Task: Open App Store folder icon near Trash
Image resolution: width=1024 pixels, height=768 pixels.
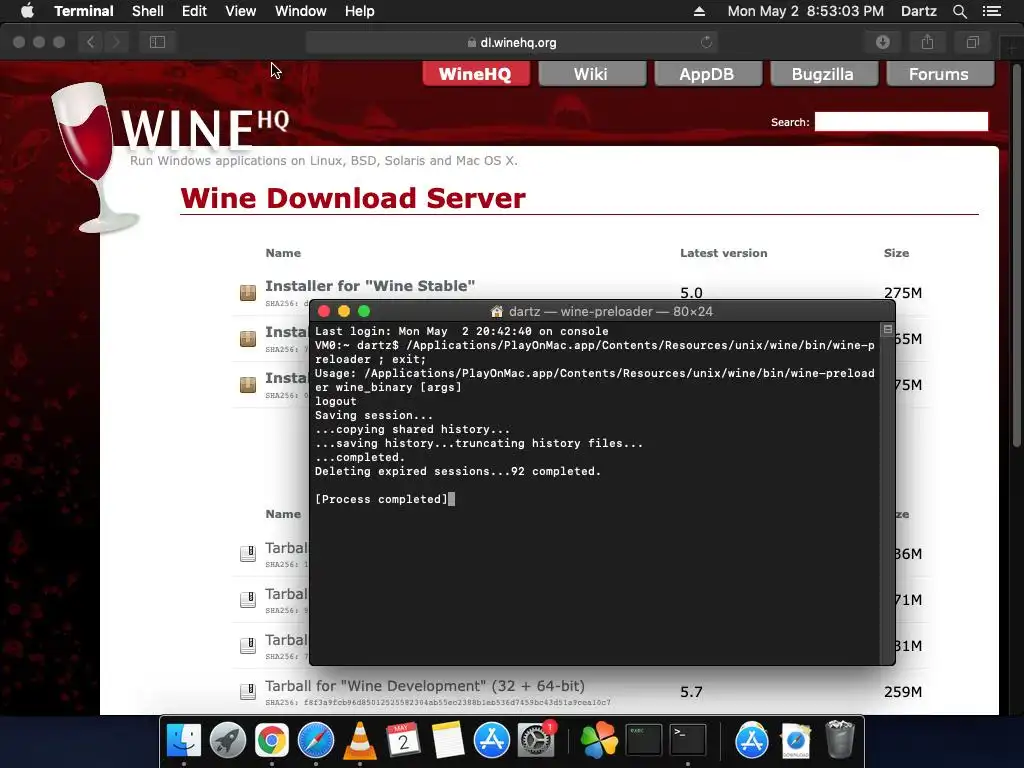Action: [x=752, y=741]
